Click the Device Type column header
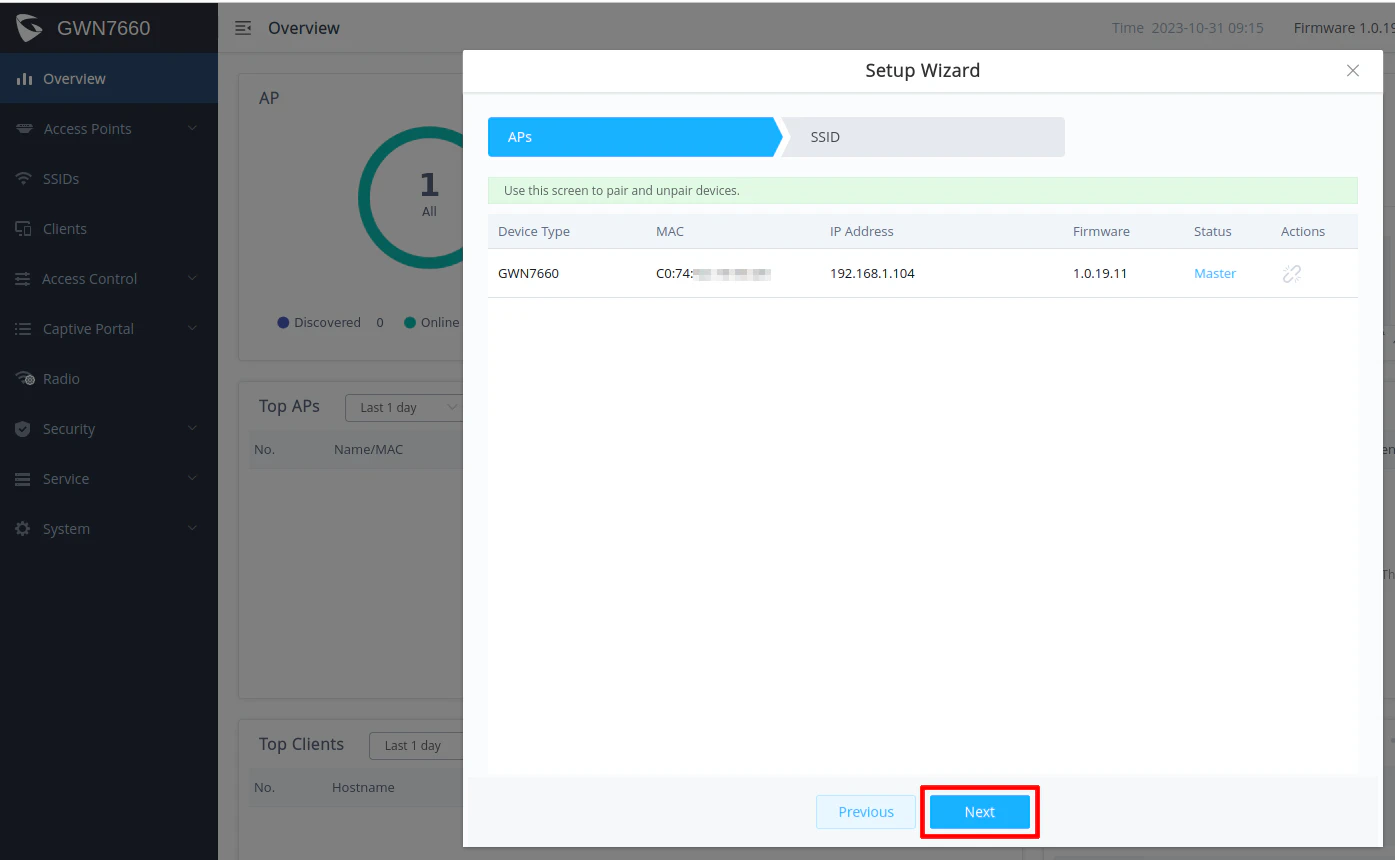The height and width of the screenshot is (860, 1395). tap(534, 231)
